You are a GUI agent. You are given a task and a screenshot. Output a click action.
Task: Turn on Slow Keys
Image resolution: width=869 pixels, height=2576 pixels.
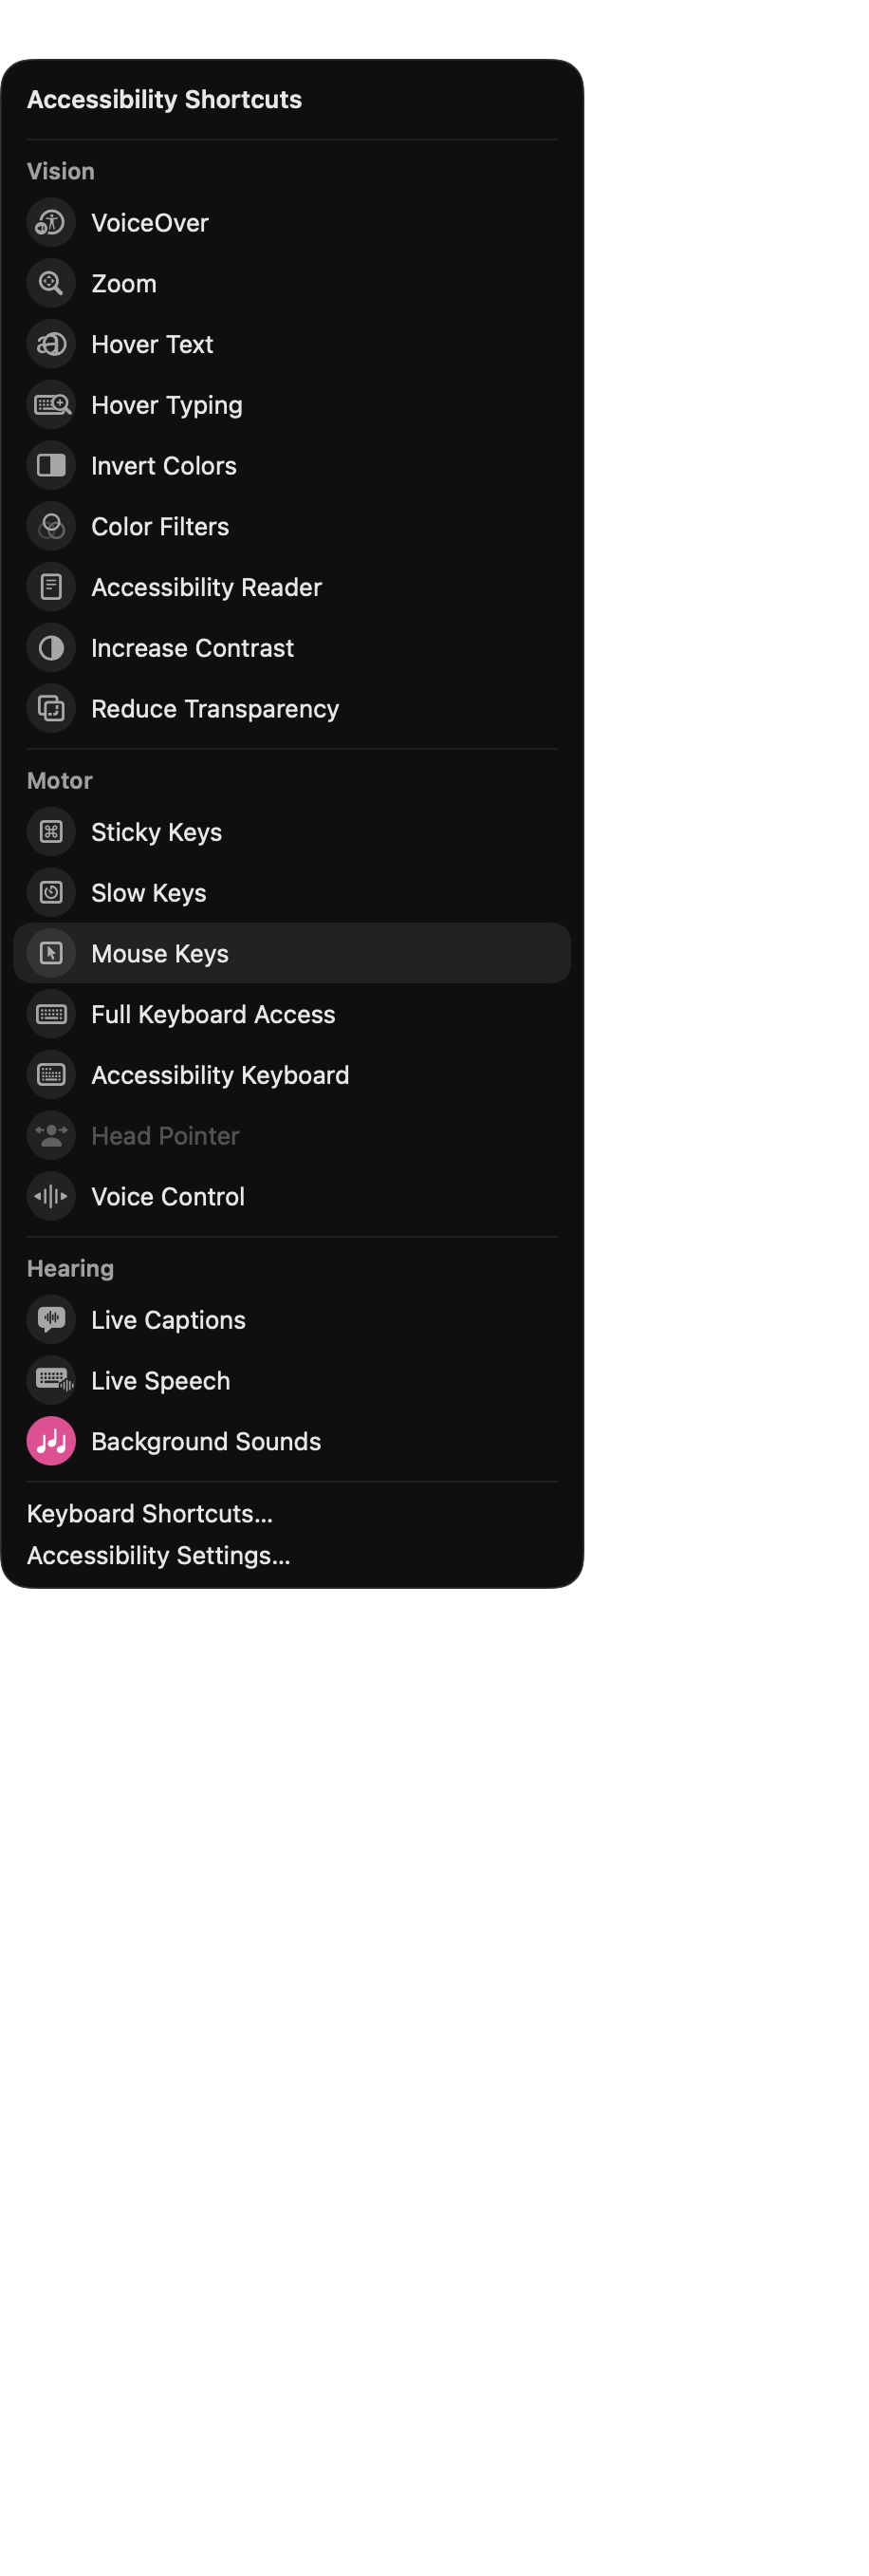292,893
